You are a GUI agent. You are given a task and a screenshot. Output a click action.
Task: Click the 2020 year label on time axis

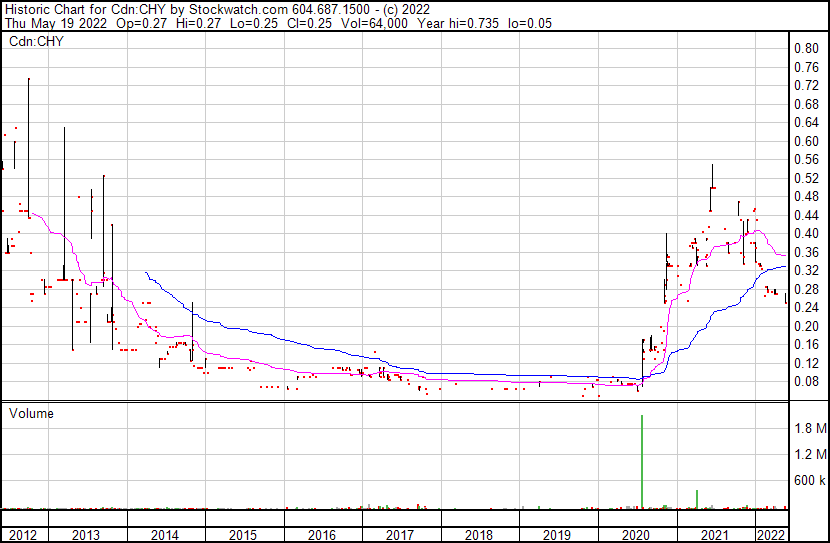coord(636,535)
